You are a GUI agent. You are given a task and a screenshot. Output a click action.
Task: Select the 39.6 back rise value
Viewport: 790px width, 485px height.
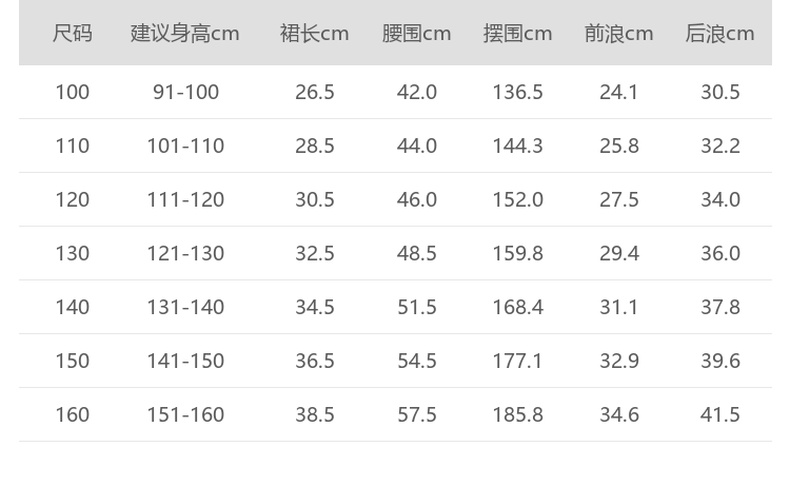click(719, 361)
